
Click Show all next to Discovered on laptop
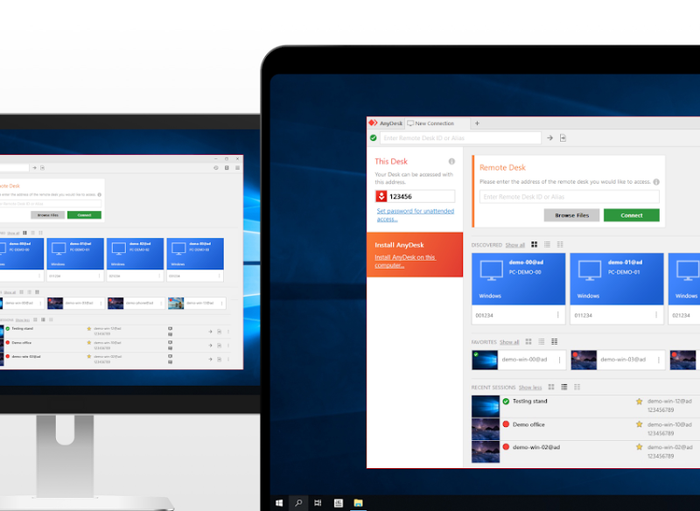pyautogui.click(x=515, y=245)
